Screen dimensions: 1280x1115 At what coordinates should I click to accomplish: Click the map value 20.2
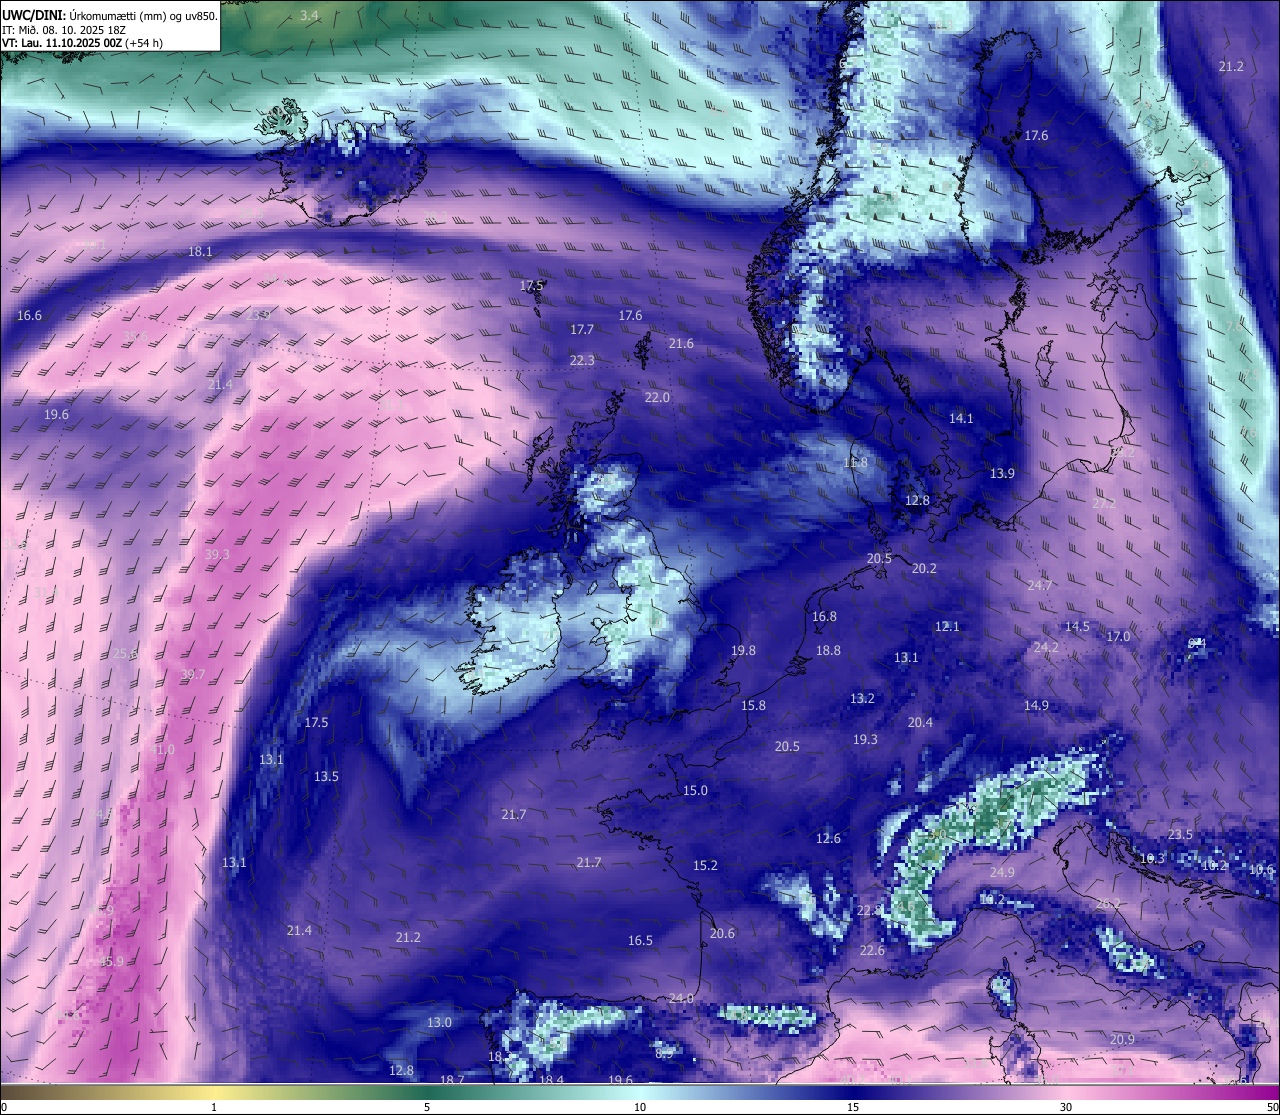click(924, 569)
